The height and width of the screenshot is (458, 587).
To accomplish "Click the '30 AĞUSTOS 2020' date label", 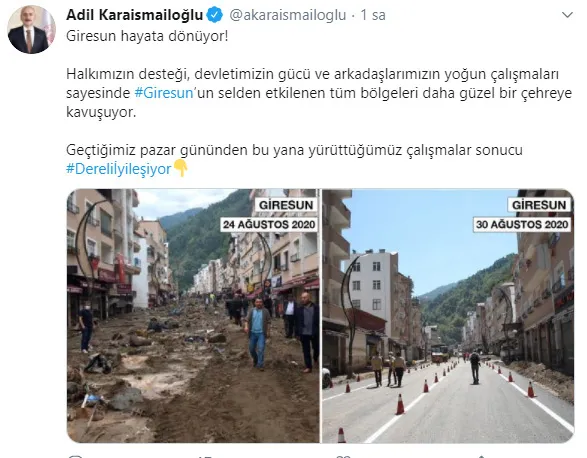I will click(522, 224).
